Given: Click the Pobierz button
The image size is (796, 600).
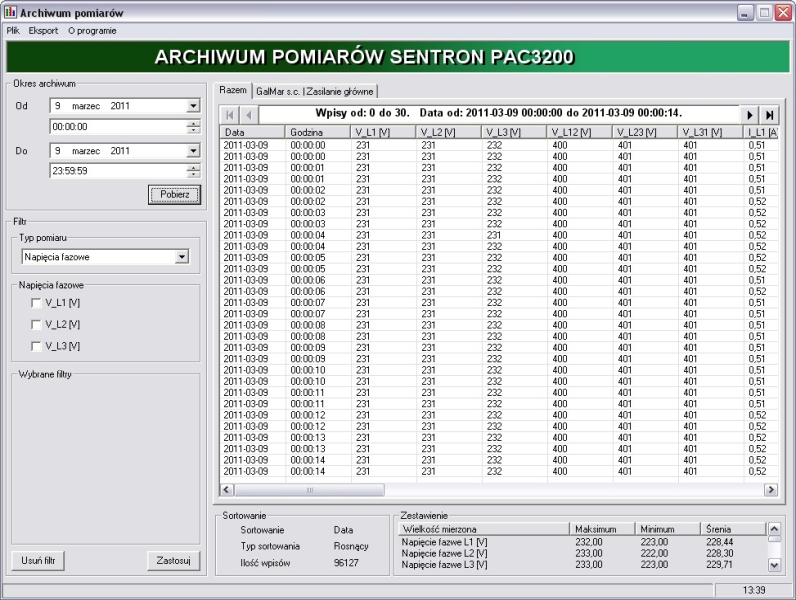Looking at the screenshot, I should [x=175, y=194].
